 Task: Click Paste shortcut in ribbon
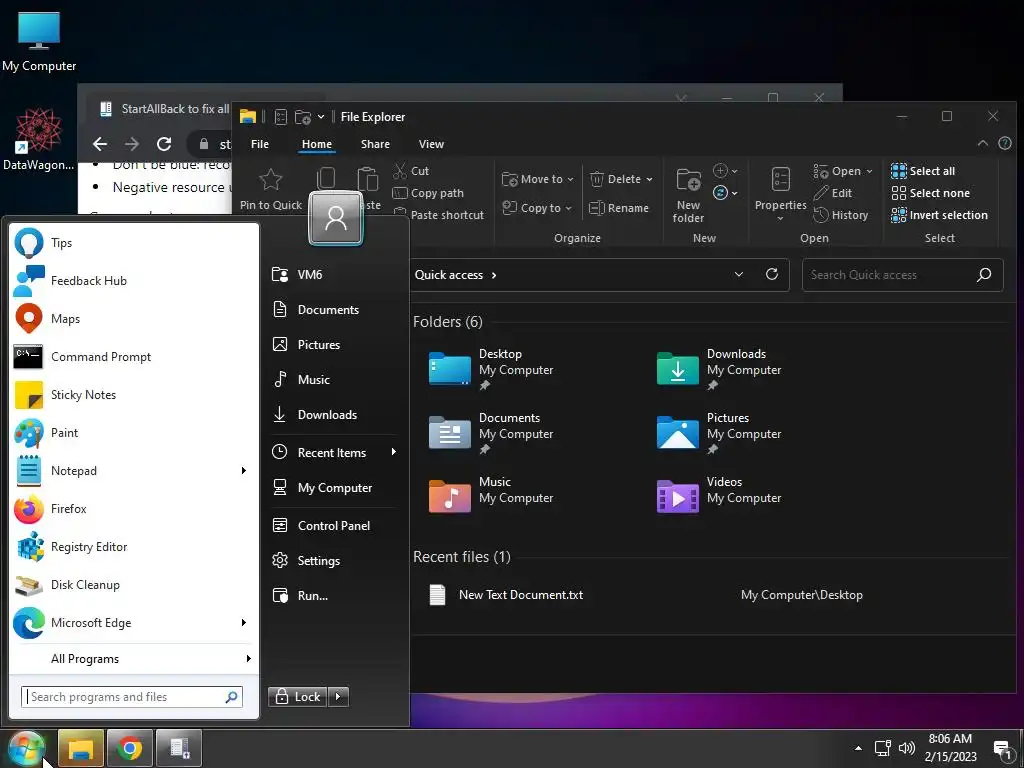pos(439,215)
